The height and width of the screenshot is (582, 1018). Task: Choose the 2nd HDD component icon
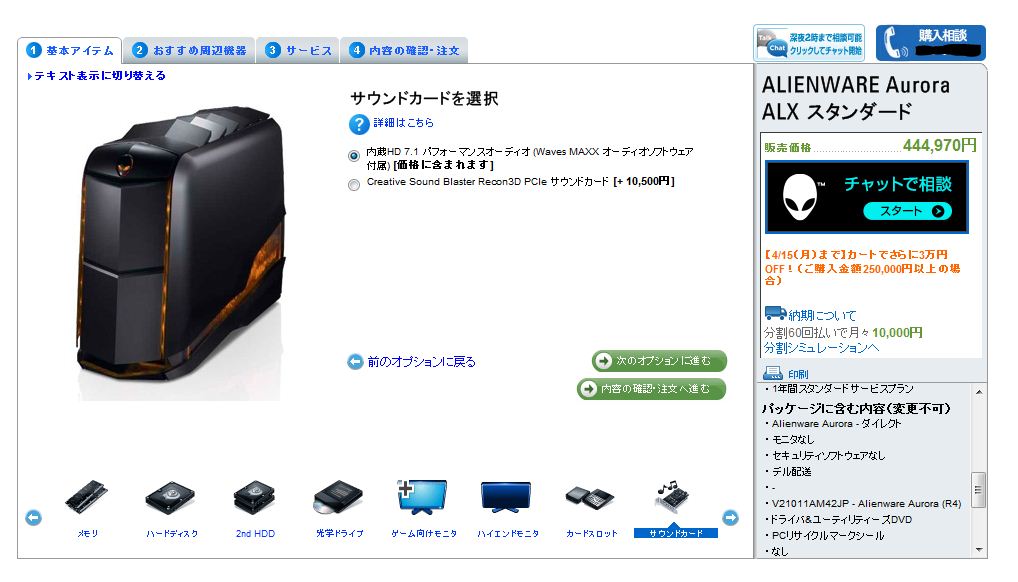[x=254, y=498]
